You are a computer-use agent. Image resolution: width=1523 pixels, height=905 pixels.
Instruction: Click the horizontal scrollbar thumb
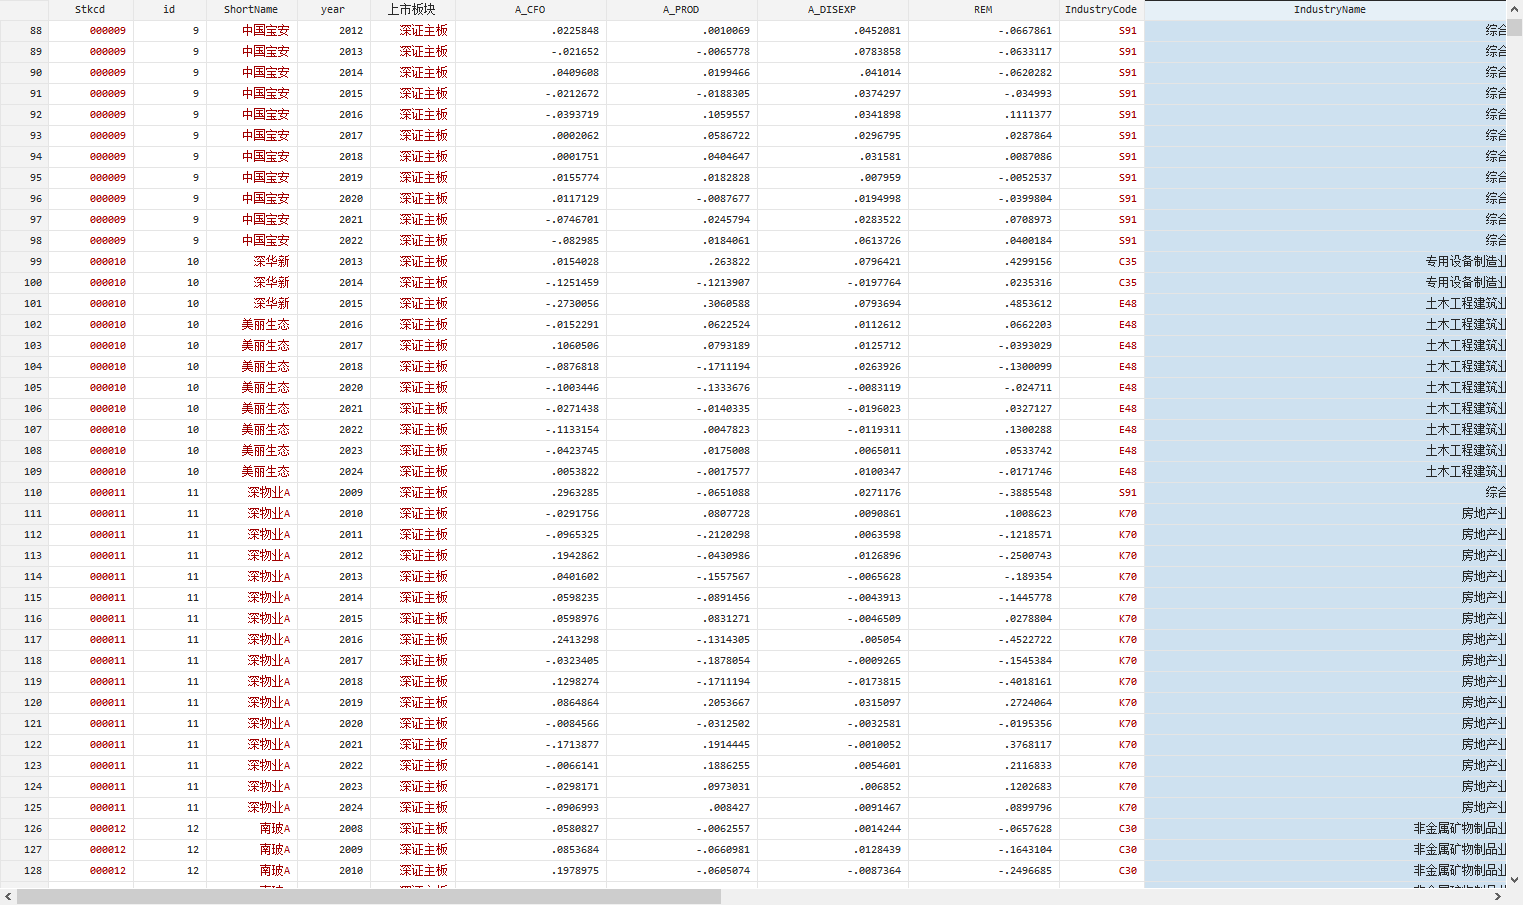tap(368, 897)
